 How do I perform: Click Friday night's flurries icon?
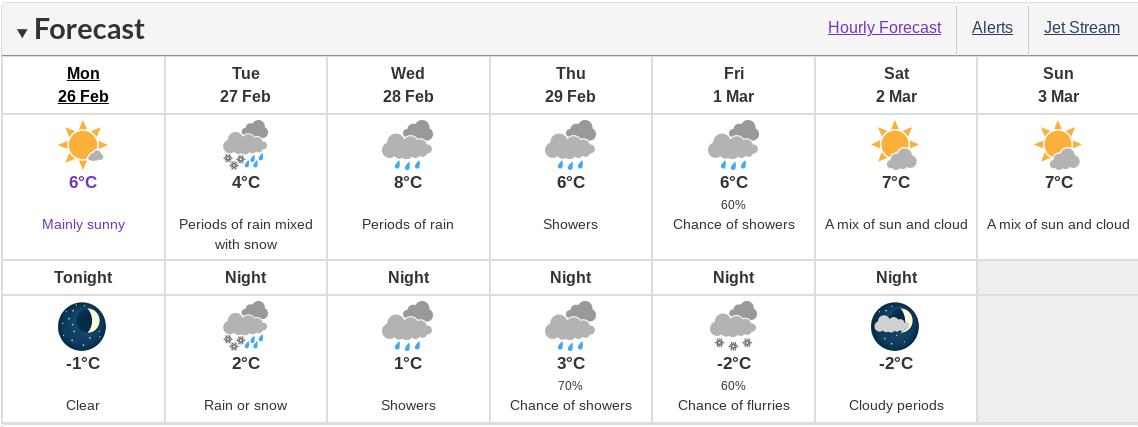(733, 325)
